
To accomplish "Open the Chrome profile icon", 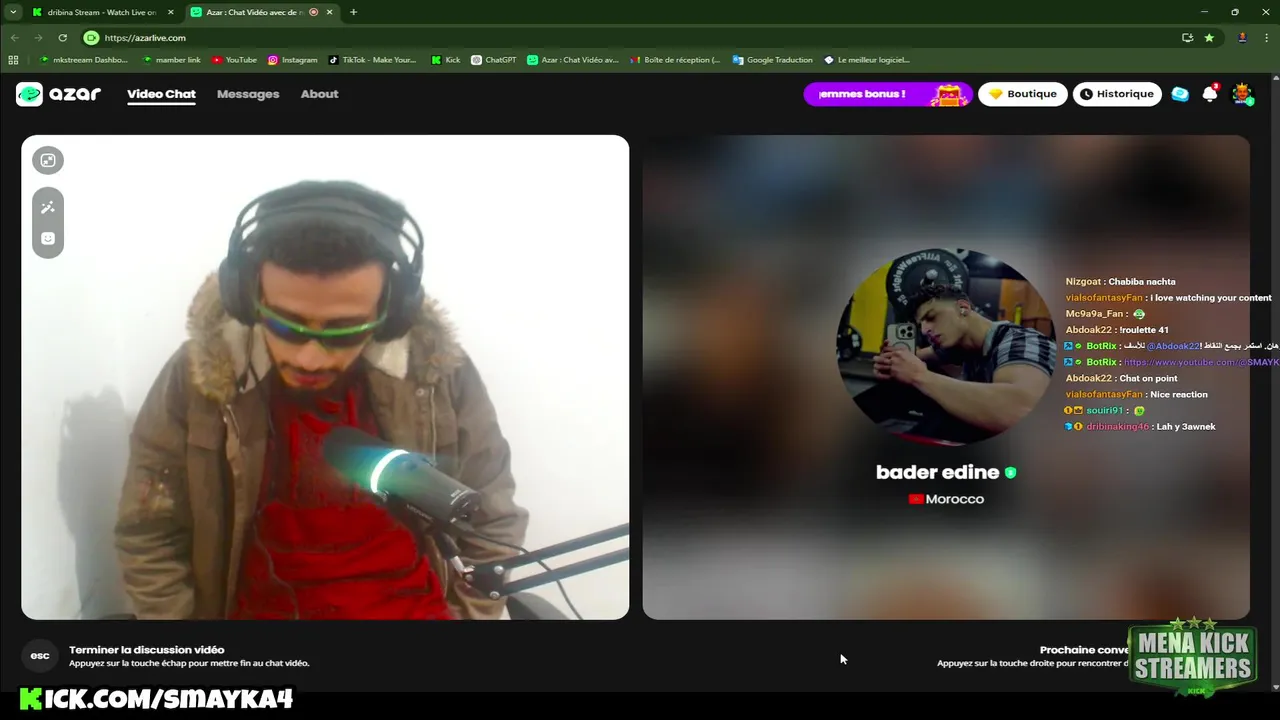I will (x=1242, y=38).
